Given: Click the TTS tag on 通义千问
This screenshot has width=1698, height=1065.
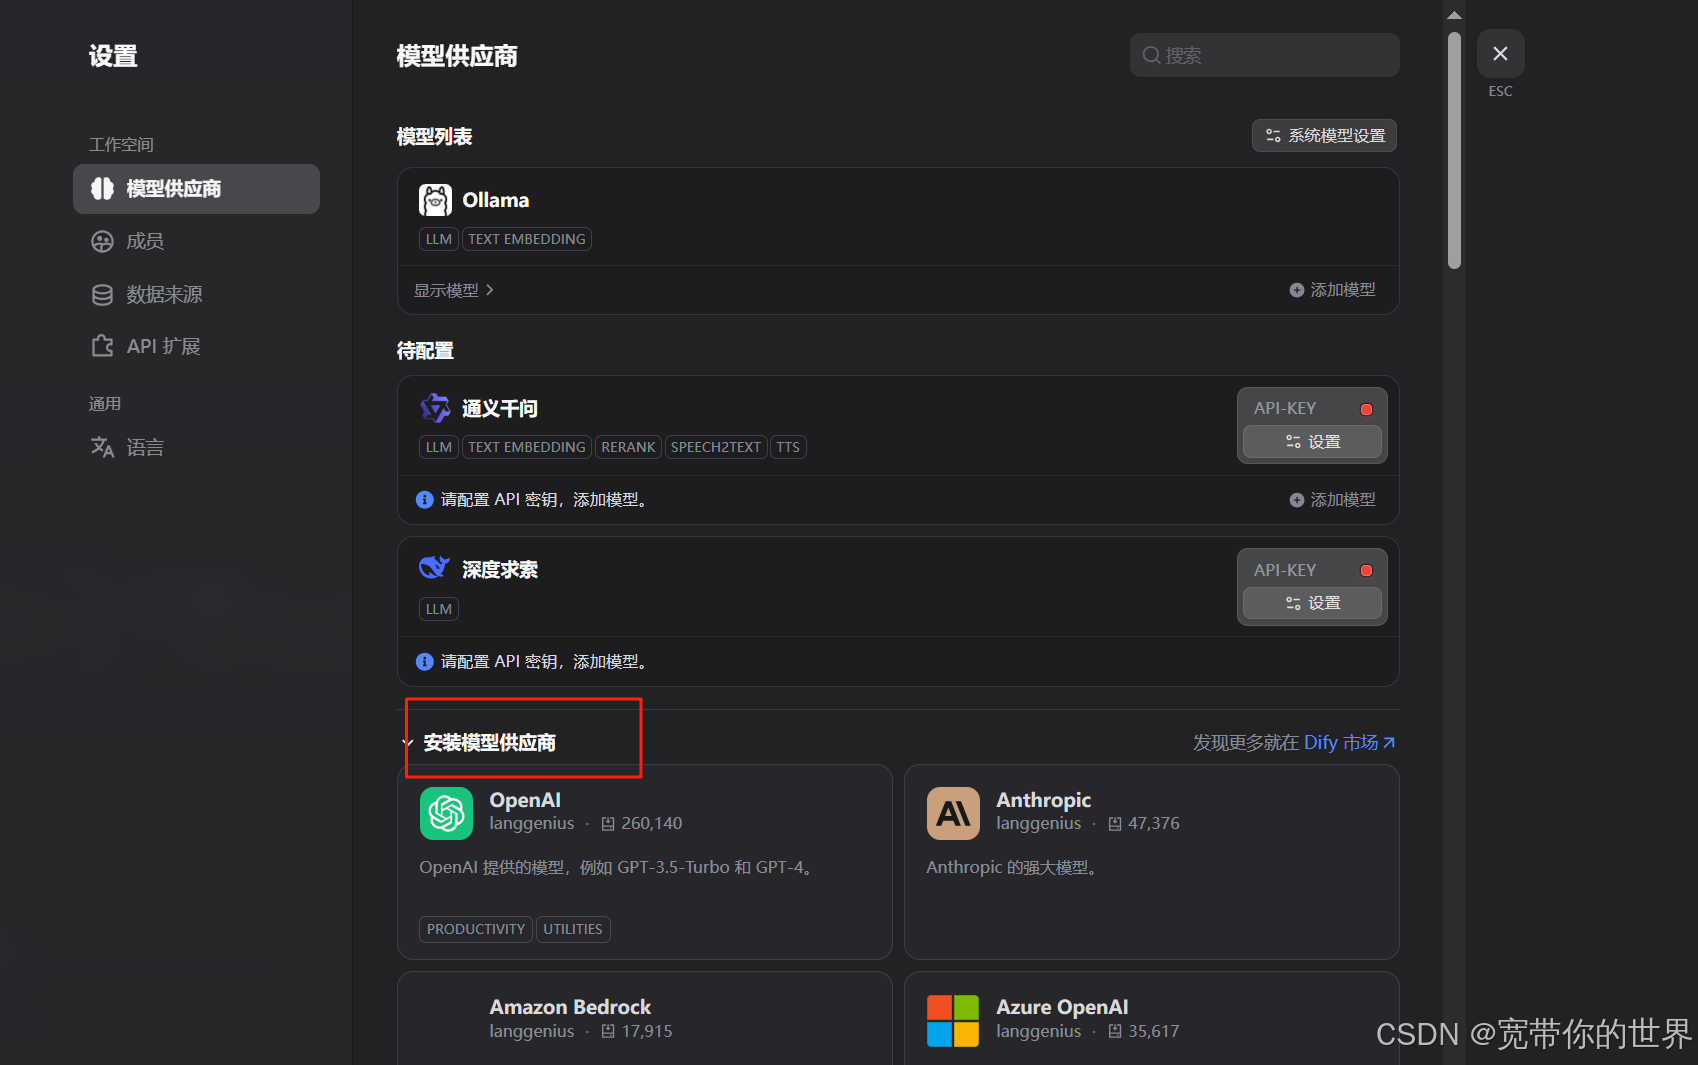Looking at the screenshot, I should tap(788, 447).
